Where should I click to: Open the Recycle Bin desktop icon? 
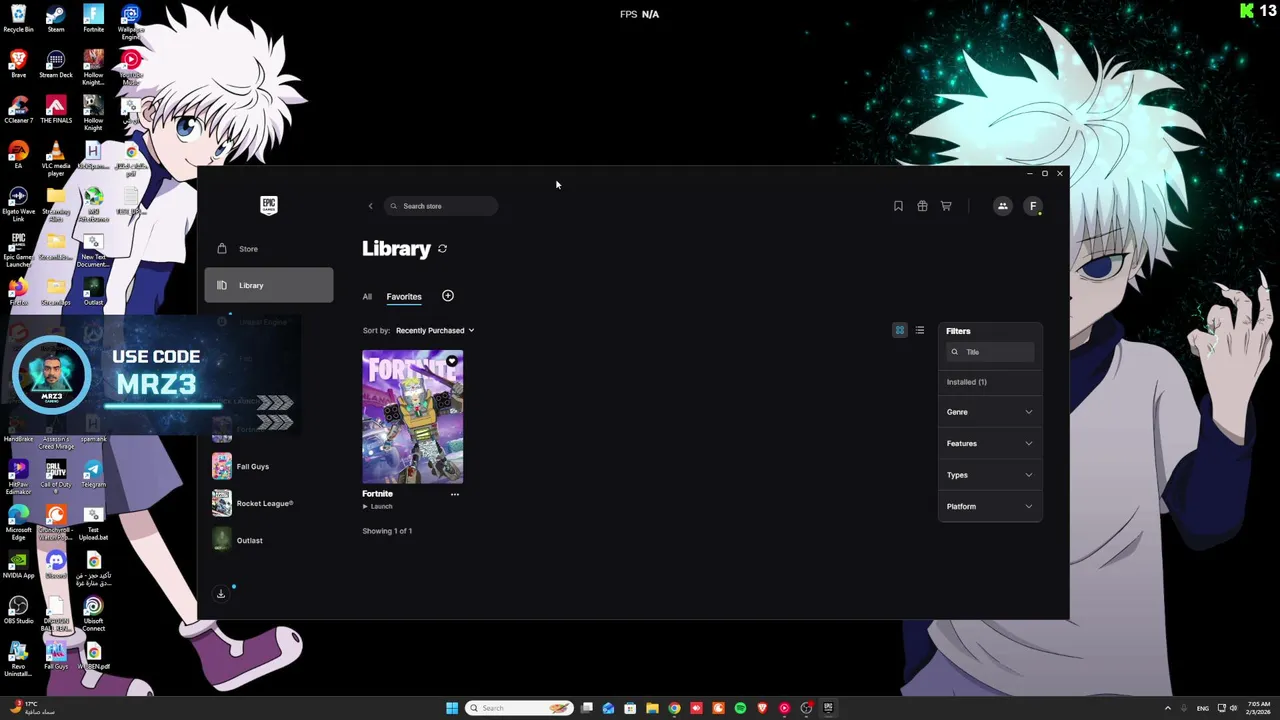click(18, 18)
